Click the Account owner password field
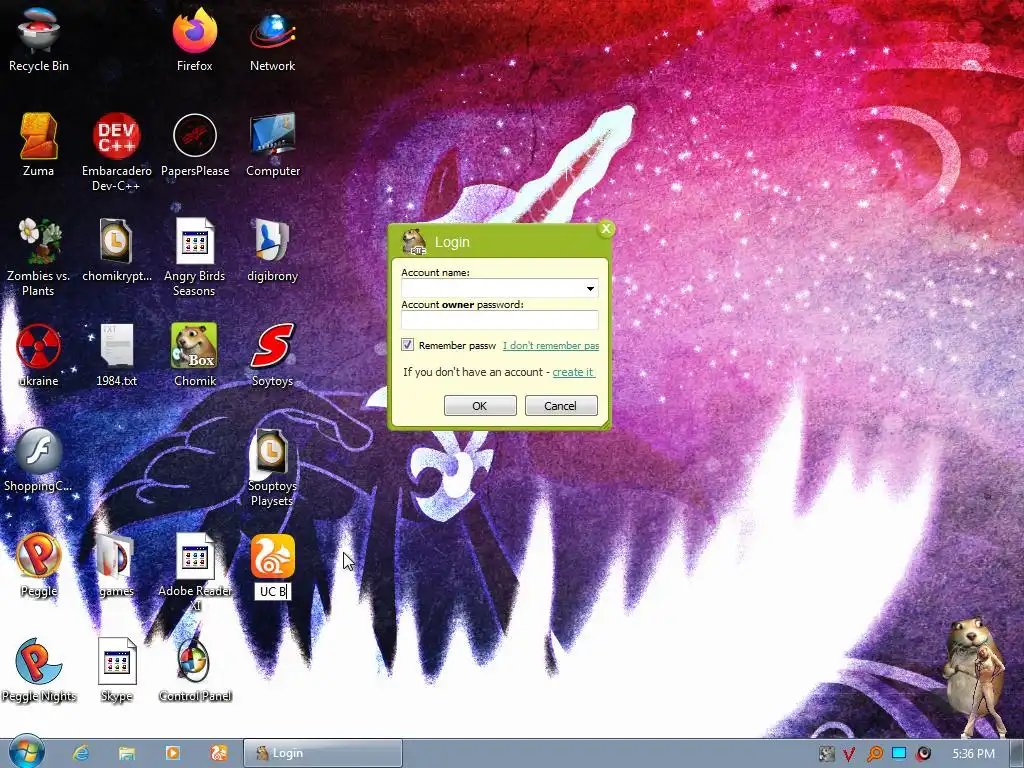 click(500, 320)
